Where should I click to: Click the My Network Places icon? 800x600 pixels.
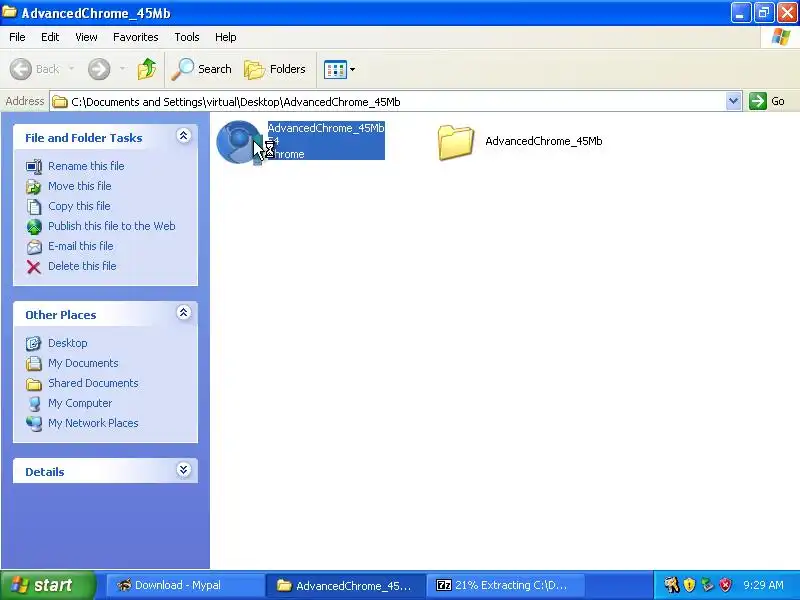(34, 423)
